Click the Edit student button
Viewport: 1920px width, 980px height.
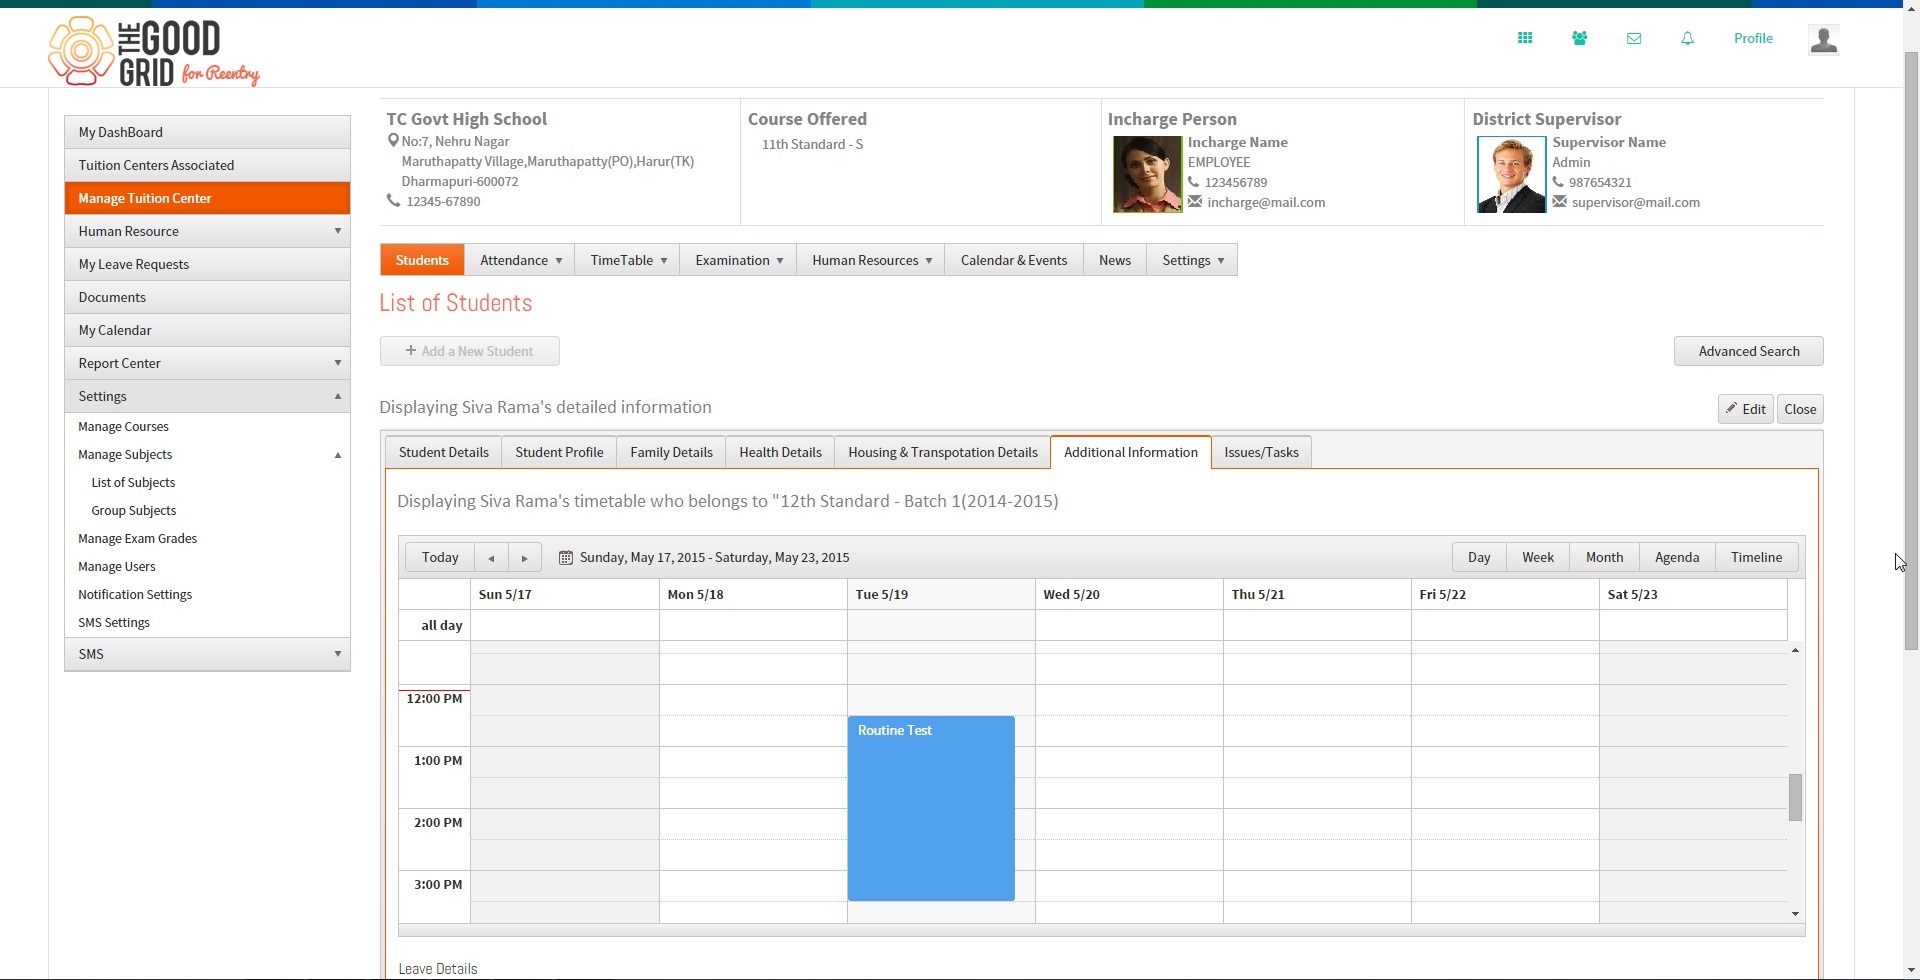[1746, 409]
